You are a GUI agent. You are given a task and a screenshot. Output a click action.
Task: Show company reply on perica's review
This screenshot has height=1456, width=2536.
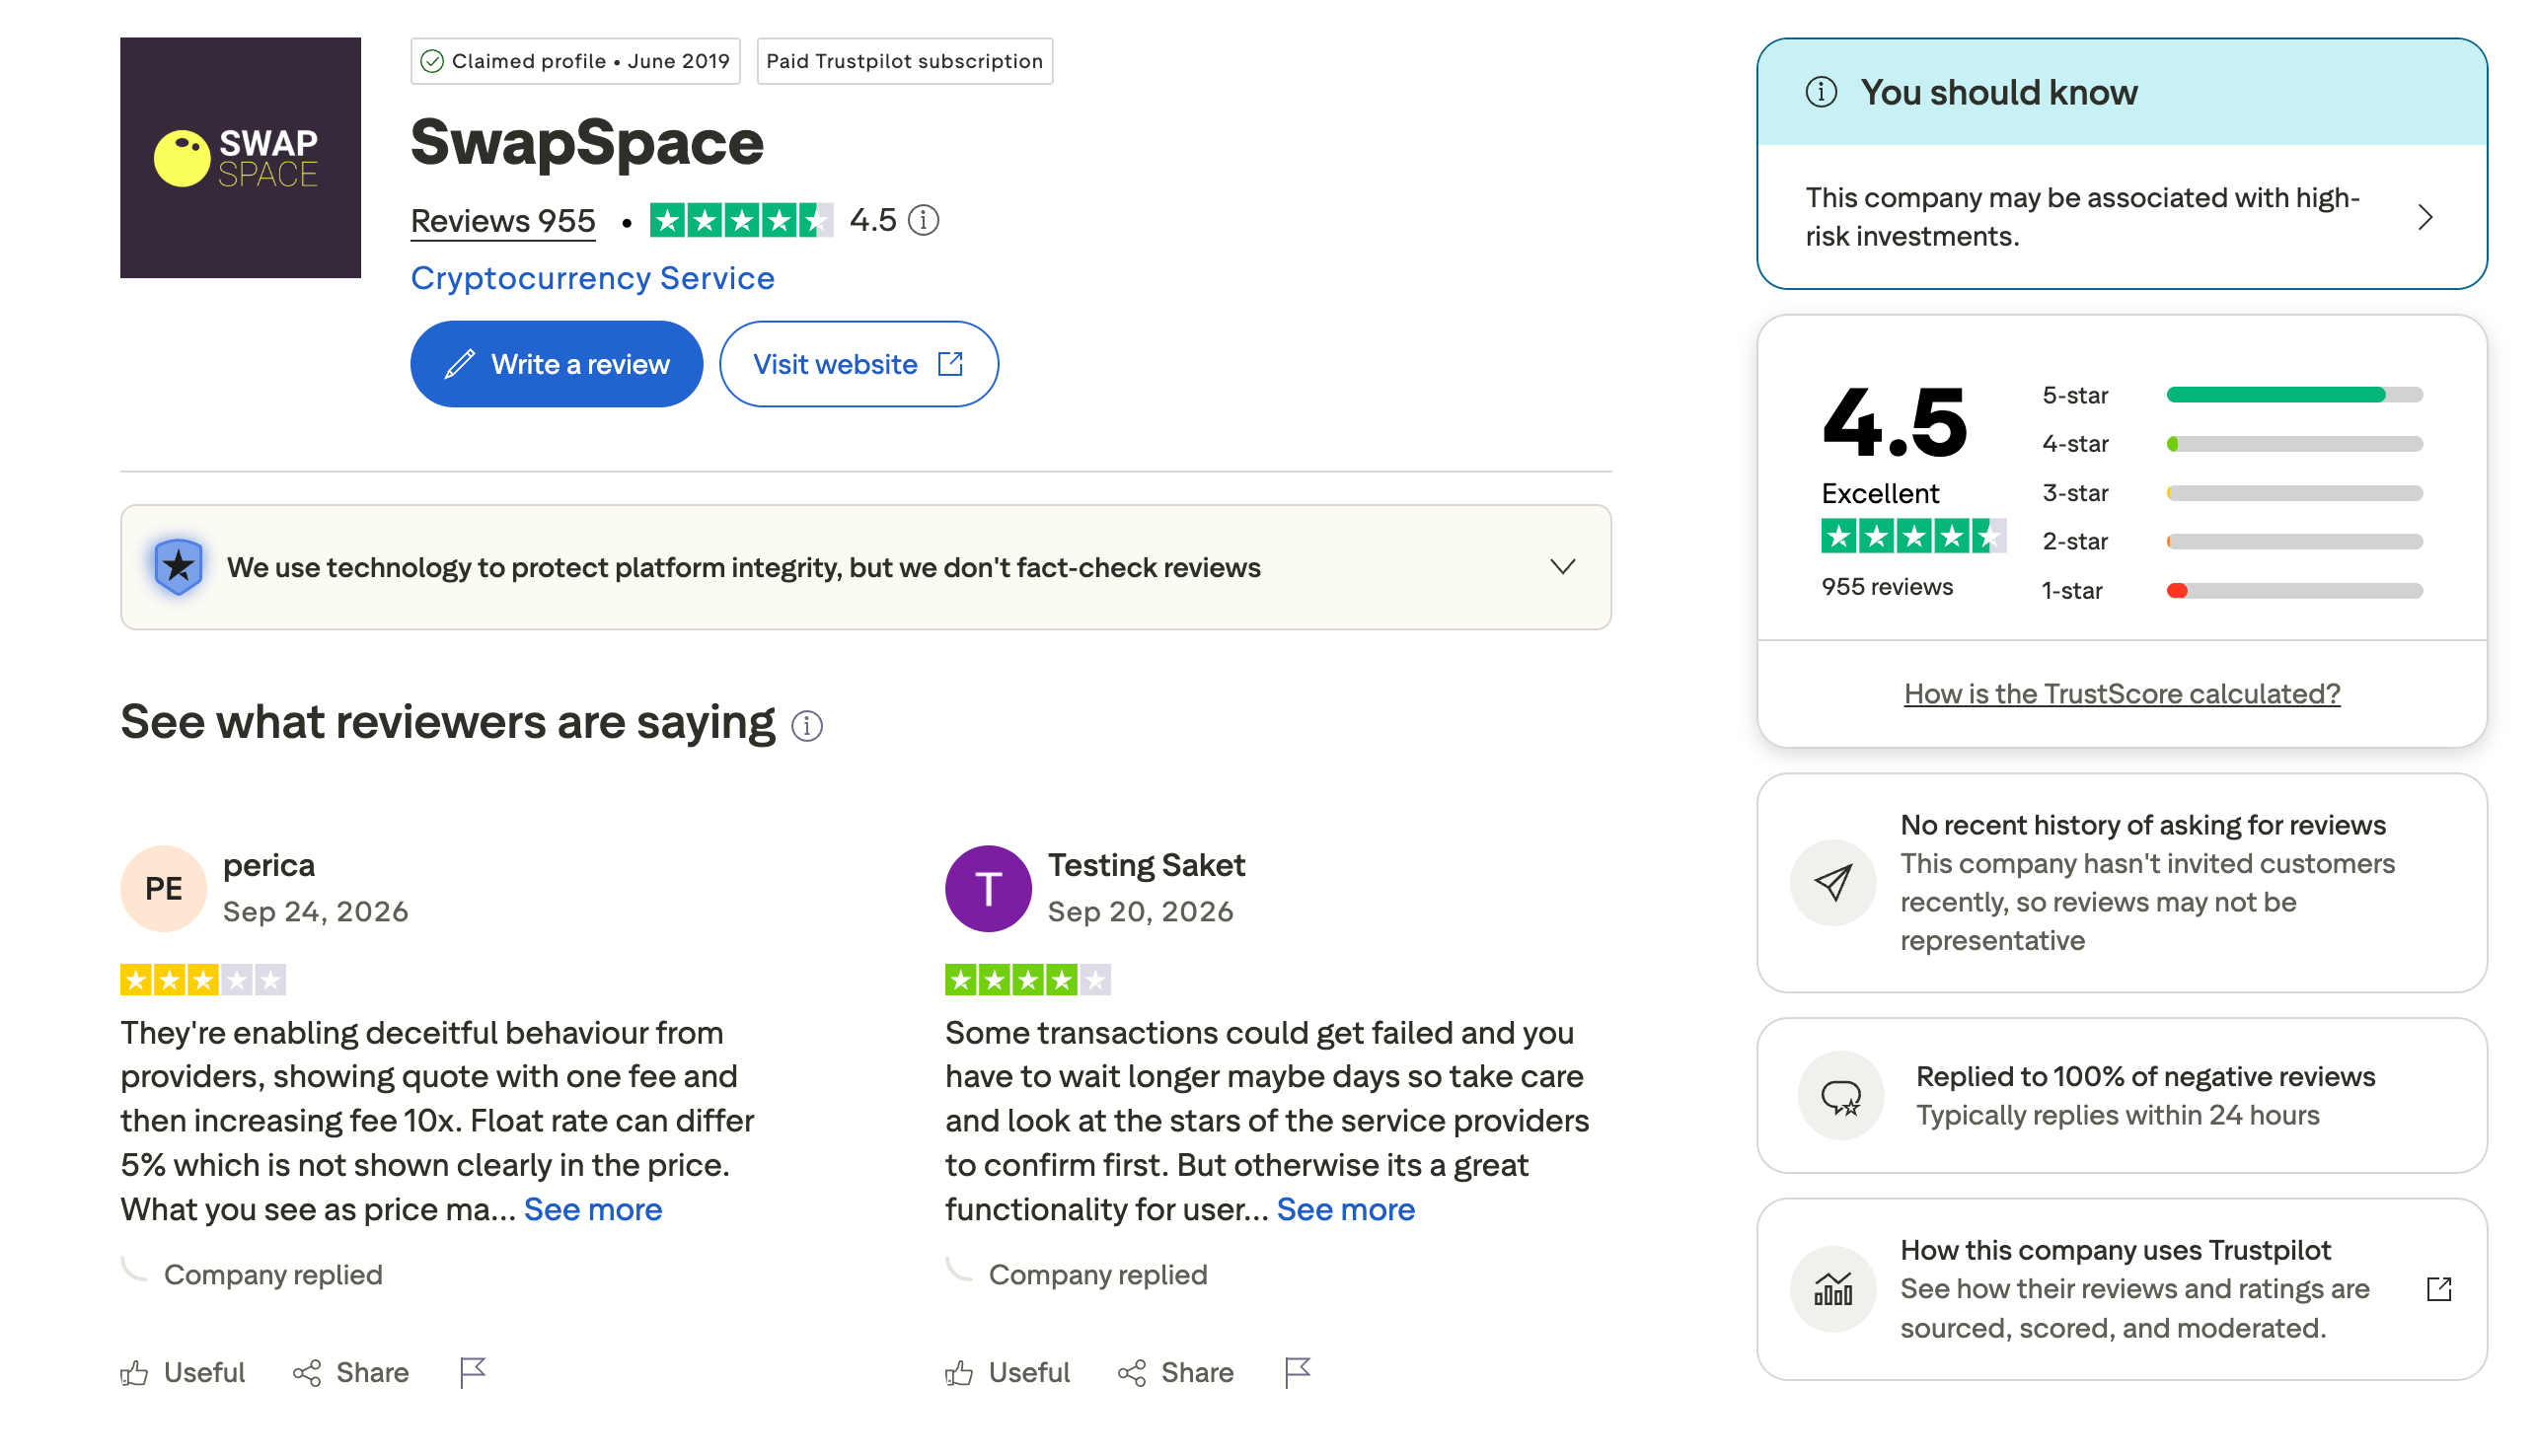272,1274
